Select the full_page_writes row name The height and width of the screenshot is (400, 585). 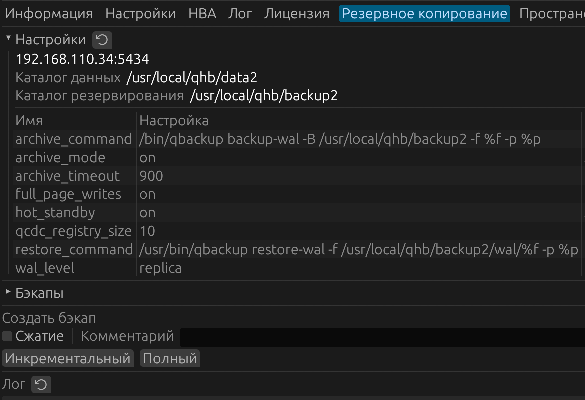click(68, 194)
